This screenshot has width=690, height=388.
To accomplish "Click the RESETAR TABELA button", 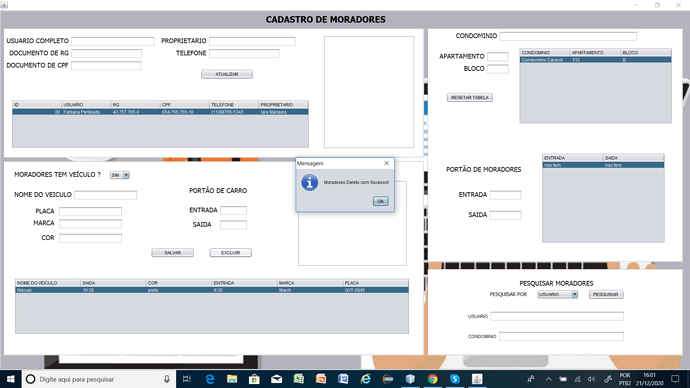I will [x=470, y=97].
